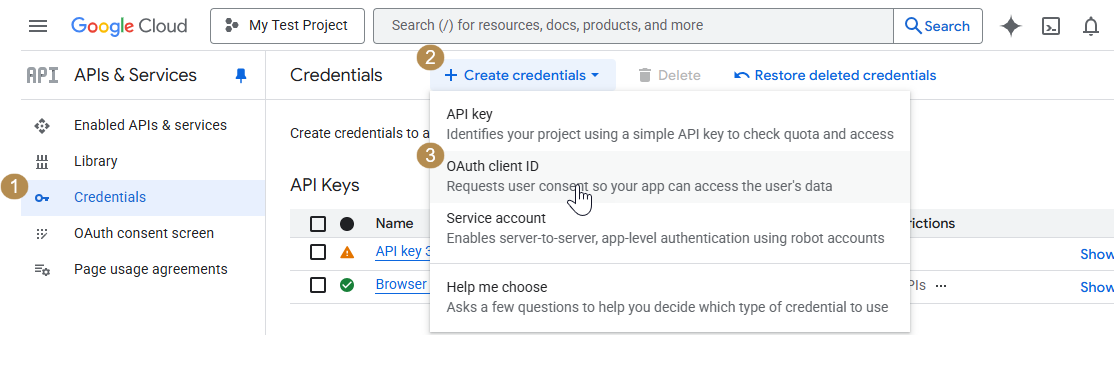Screen dimensions: 1114x373
Task: Click the black status dot column header
Action: pyautogui.click(x=347, y=224)
